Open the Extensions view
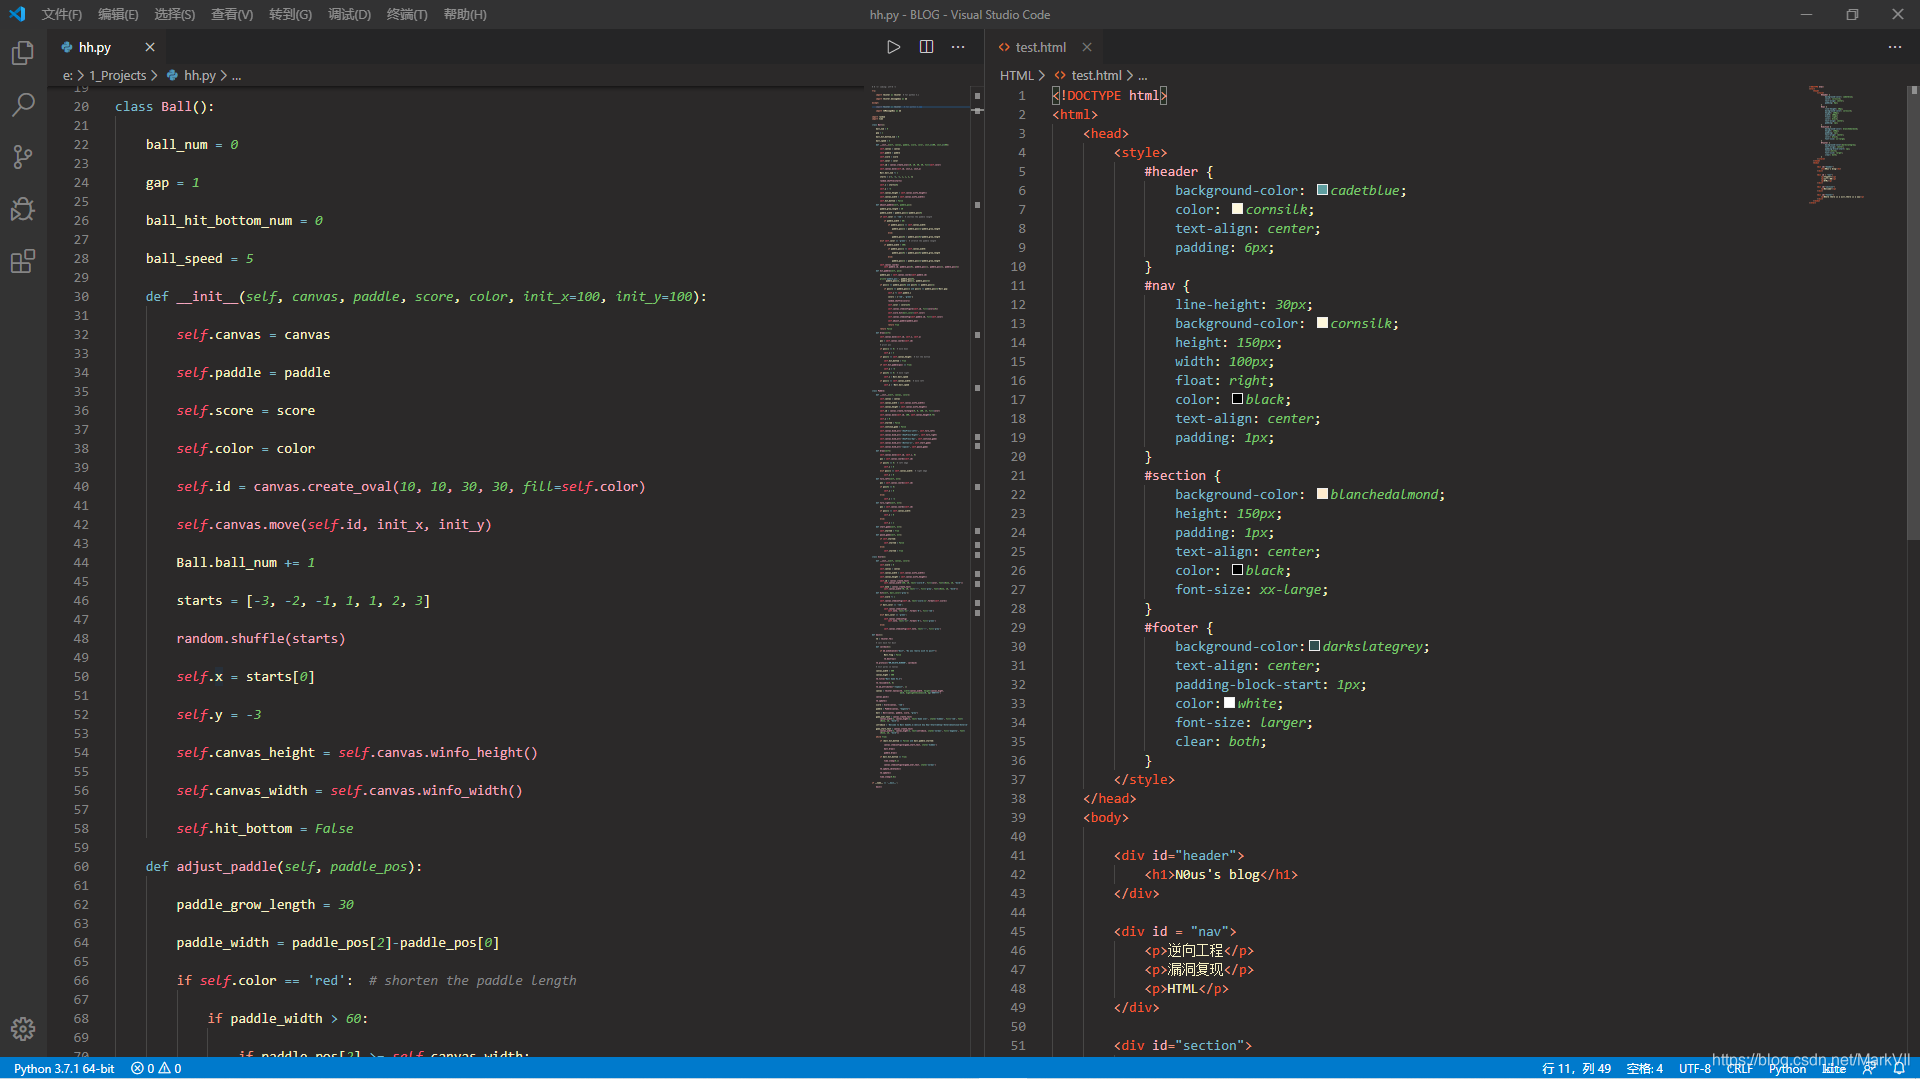Screen dimensions: 1920x1079 tap(22, 261)
